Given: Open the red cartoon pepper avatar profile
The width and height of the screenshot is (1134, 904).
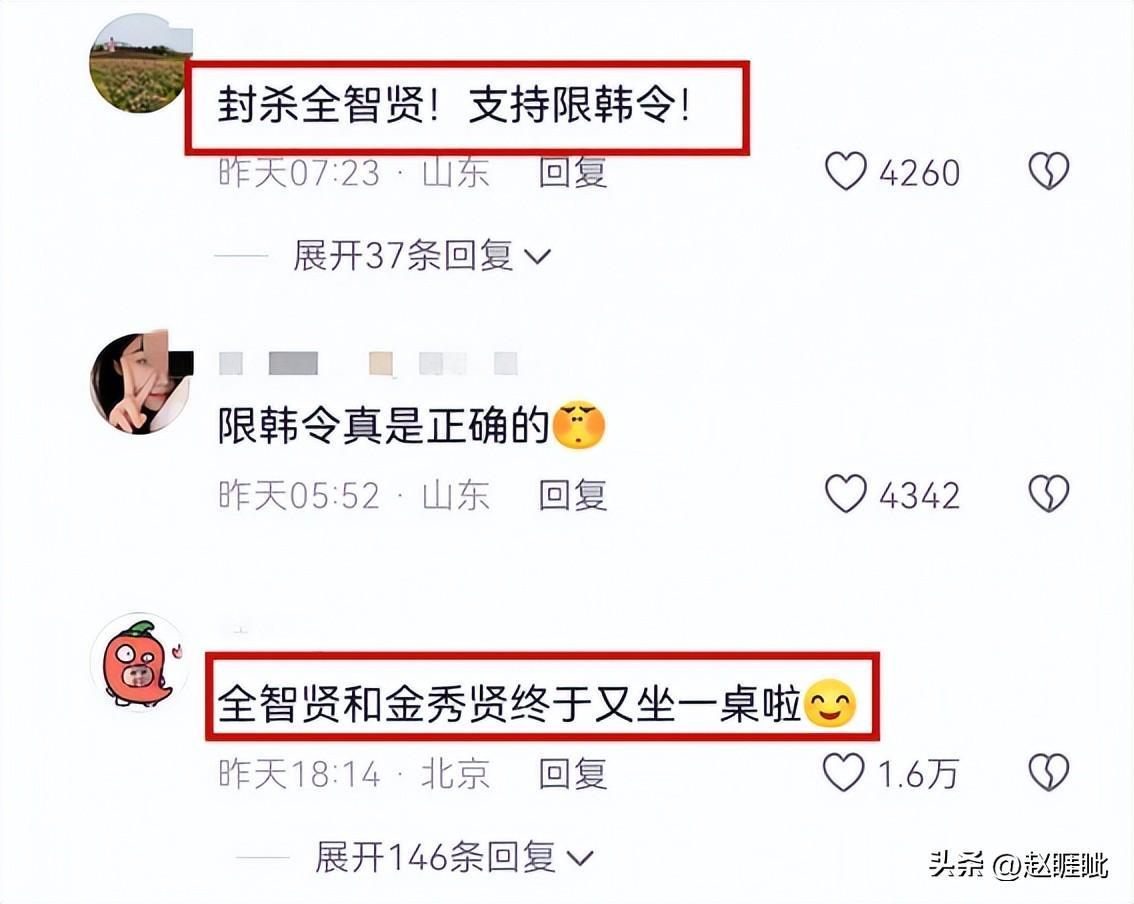Looking at the screenshot, I should pyautogui.click(x=140, y=662).
